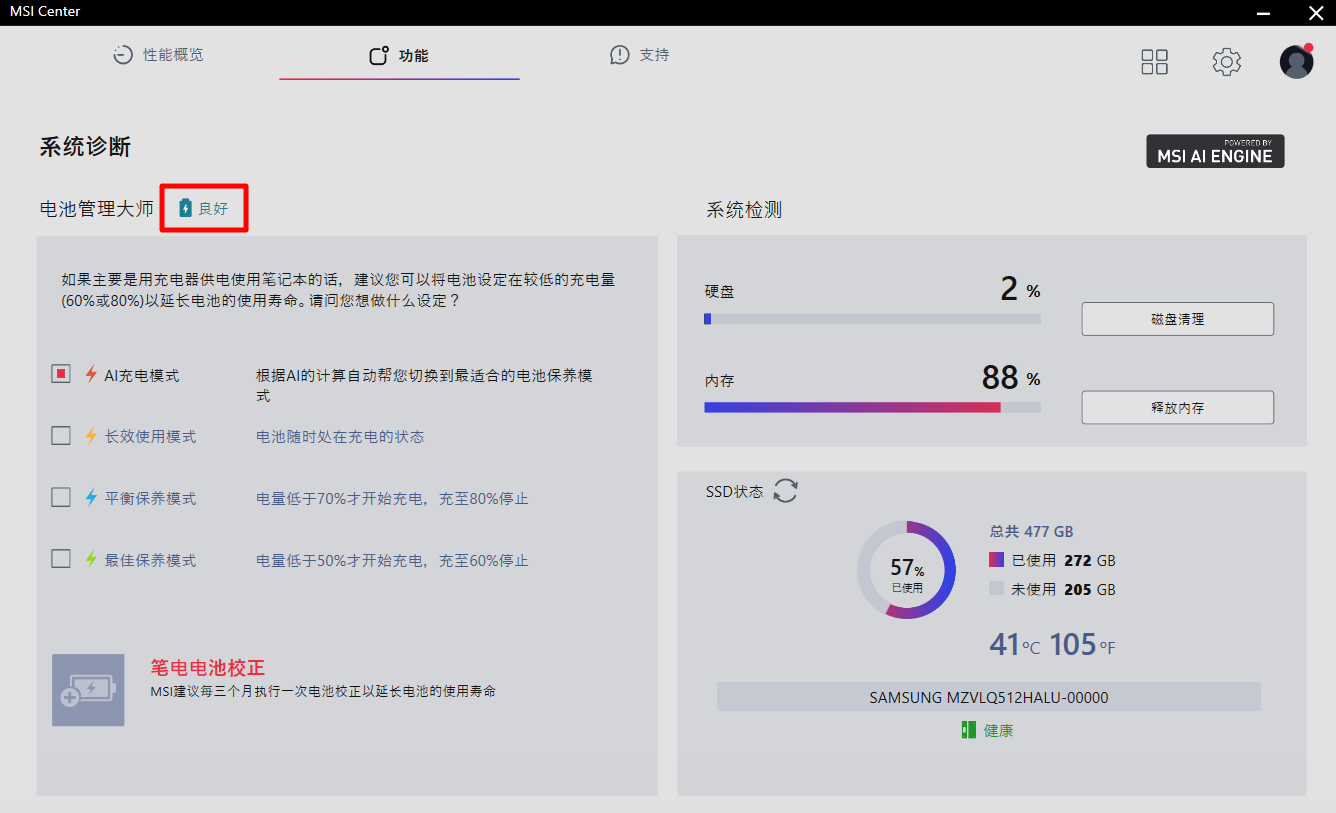Click the green 健康 SSD health icon
This screenshot has width=1336, height=813.
967,730
